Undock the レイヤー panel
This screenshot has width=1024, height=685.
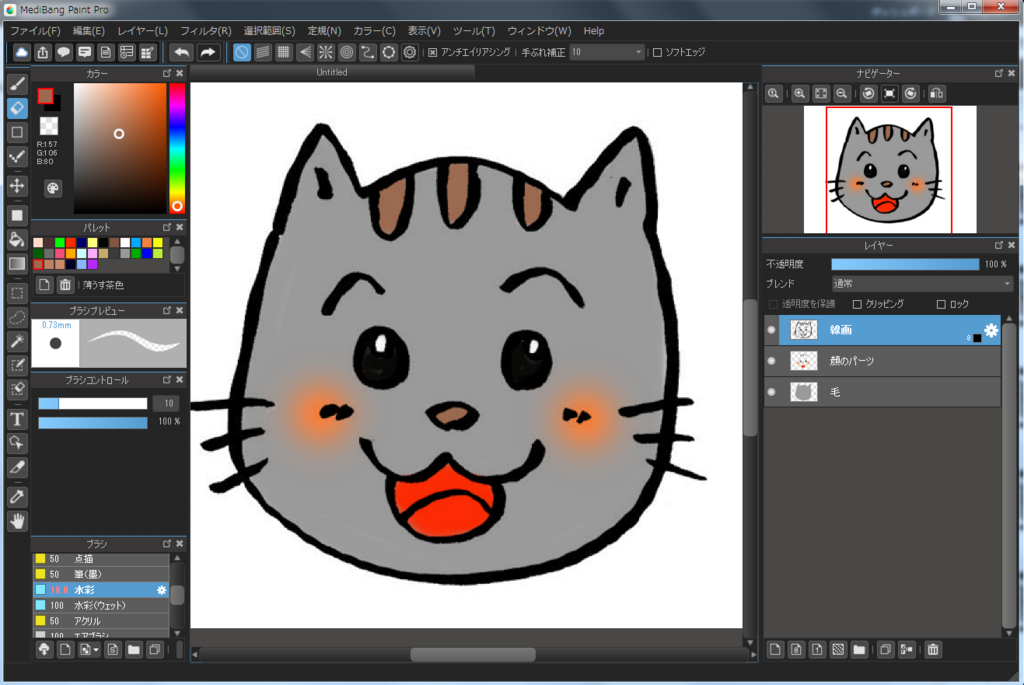tap(999, 245)
